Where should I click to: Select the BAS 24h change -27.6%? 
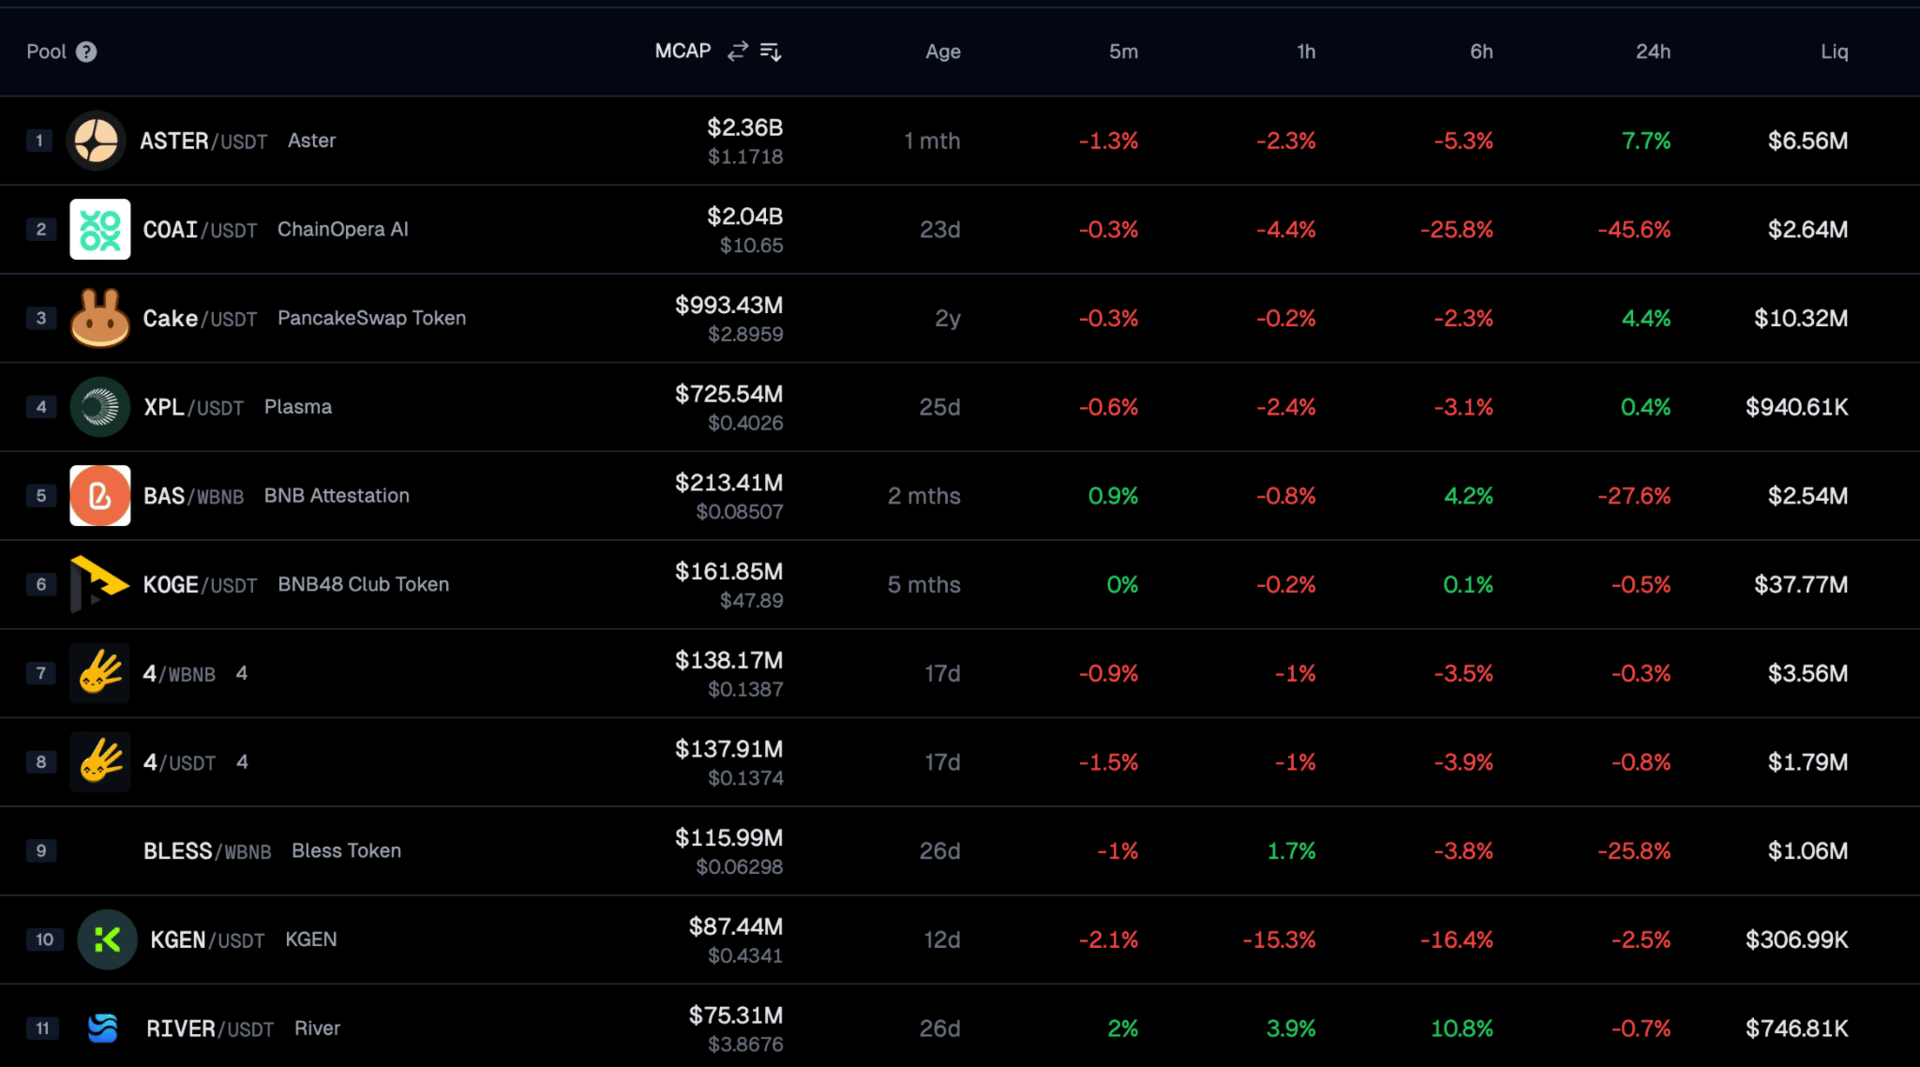tap(1634, 496)
